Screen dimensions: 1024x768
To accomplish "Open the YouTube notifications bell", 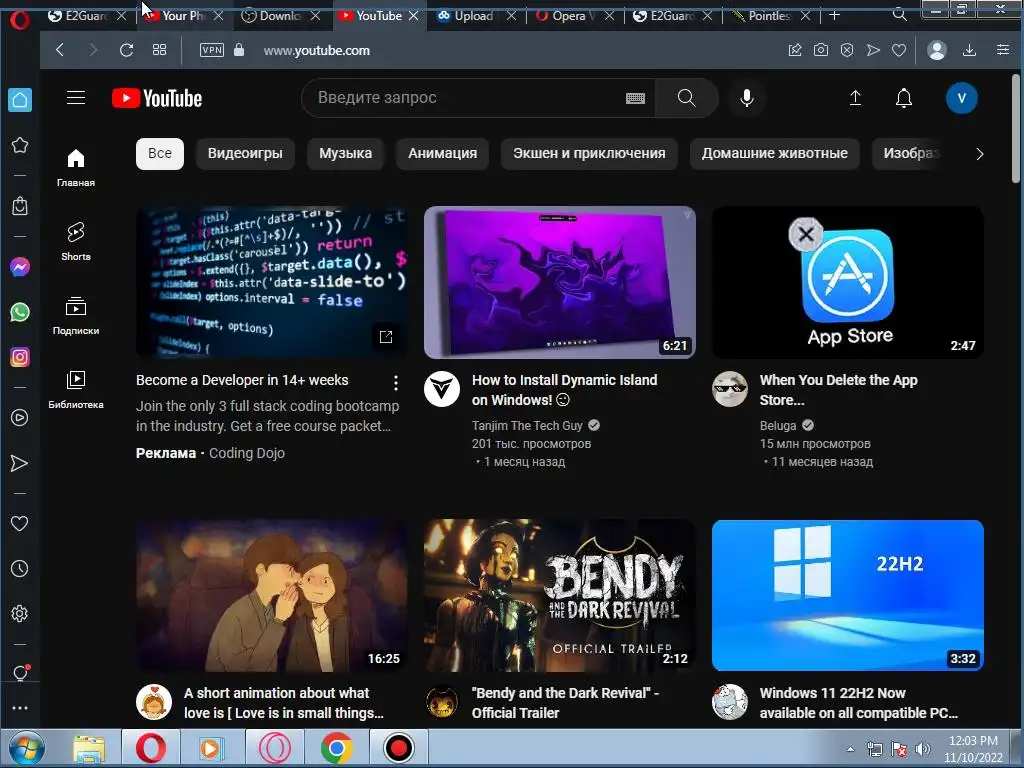I will click(x=904, y=98).
